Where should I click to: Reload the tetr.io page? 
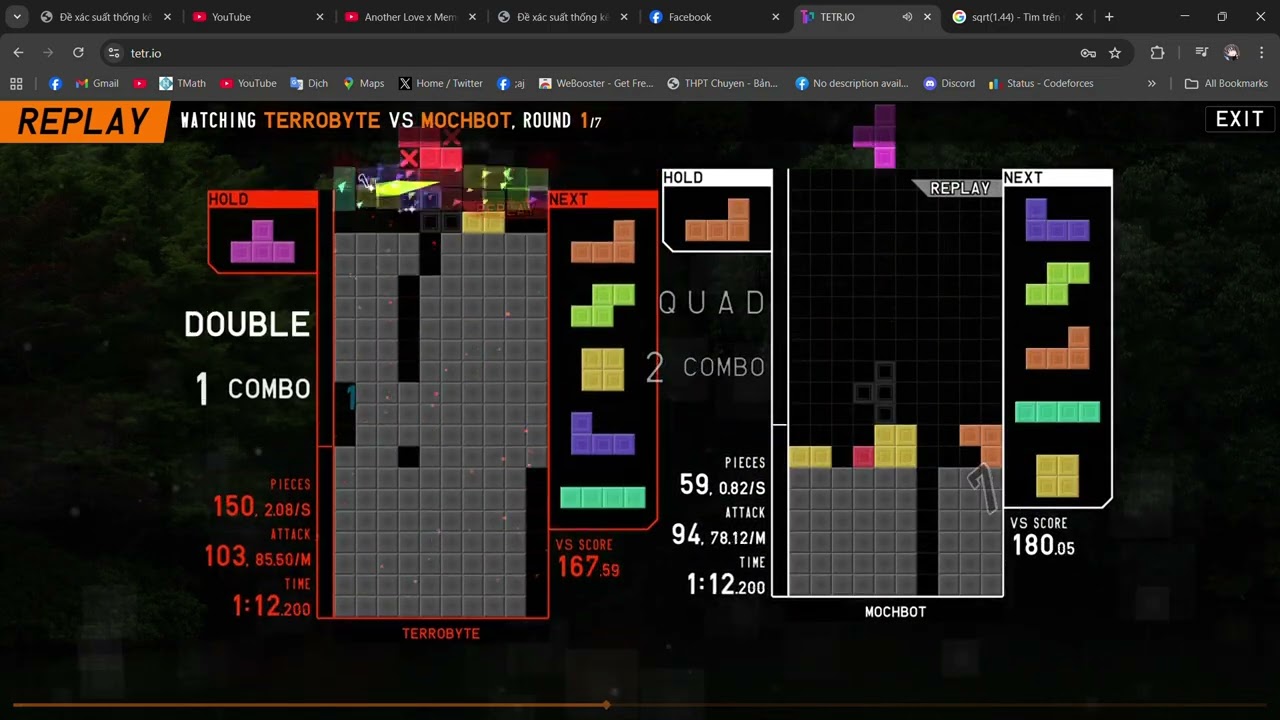(x=78, y=53)
